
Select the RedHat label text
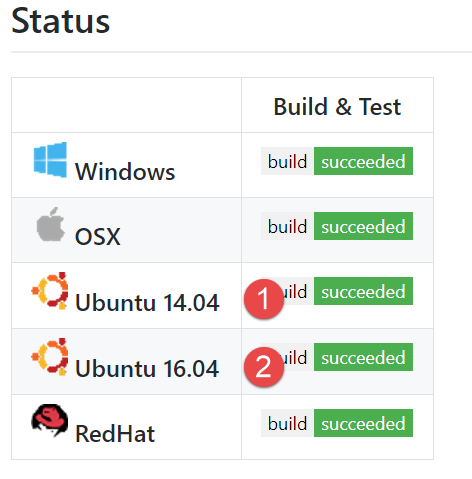(x=115, y=434)
